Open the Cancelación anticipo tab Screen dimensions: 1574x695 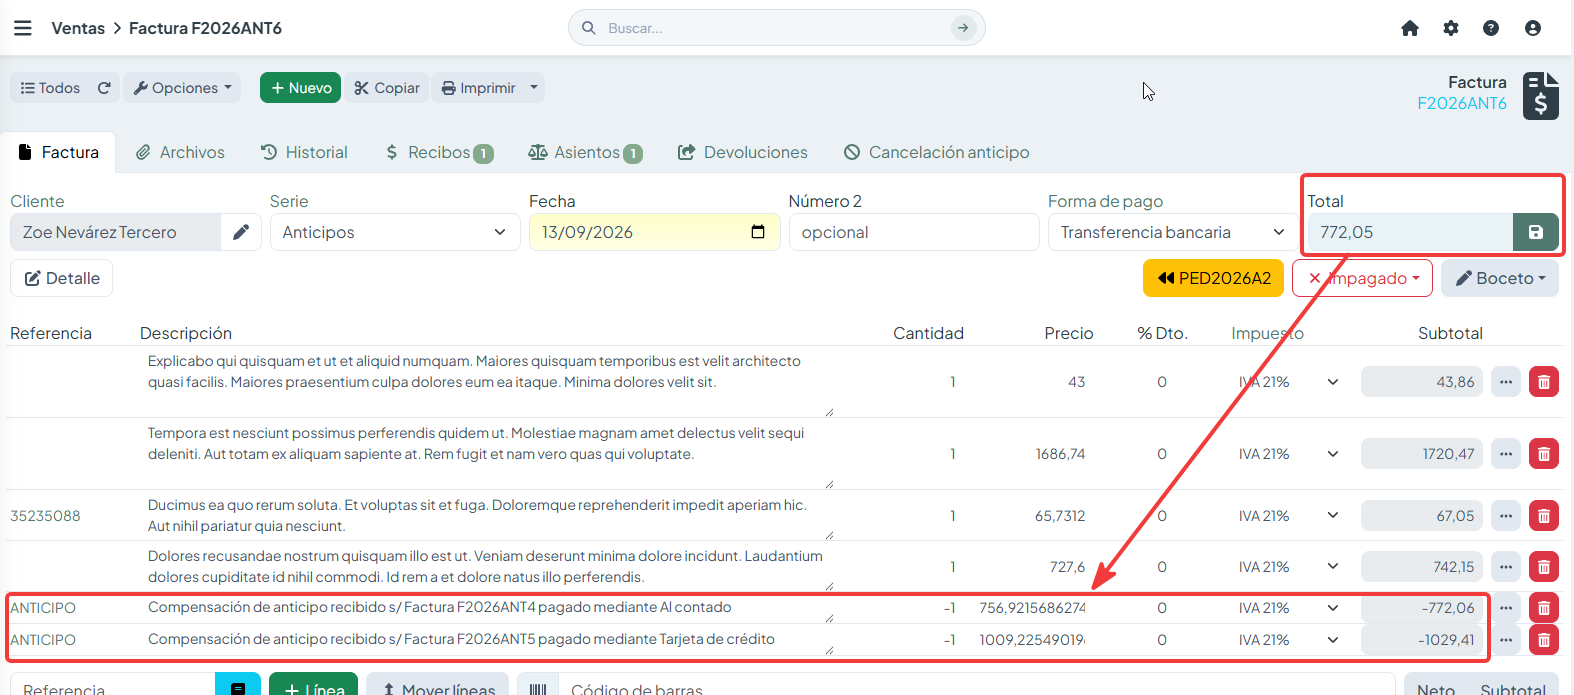pos(936,152)
